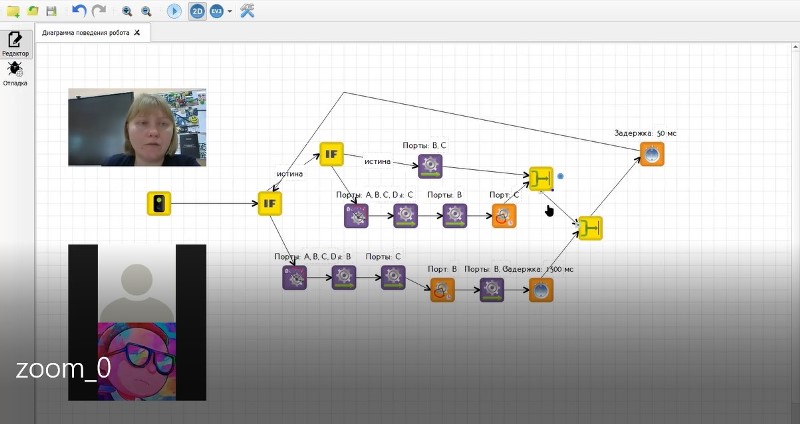
Task: Open settings with the wrench tools icon
Action: (247, 11)
